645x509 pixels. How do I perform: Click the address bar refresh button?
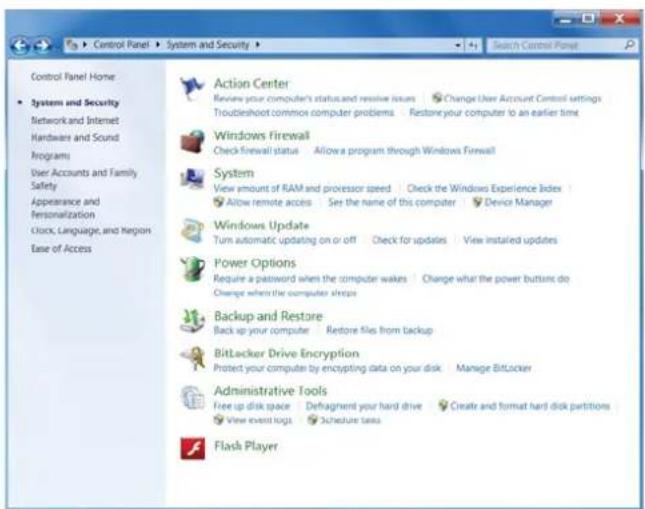pos(473,45)
